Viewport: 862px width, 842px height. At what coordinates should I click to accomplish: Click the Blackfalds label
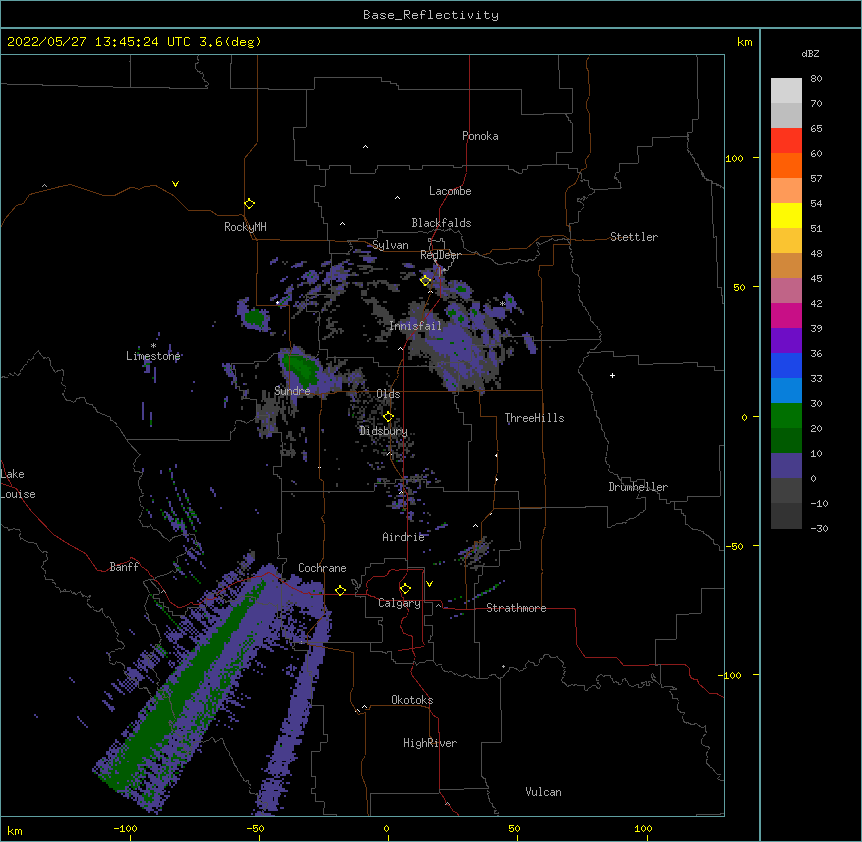click(441, 223)
